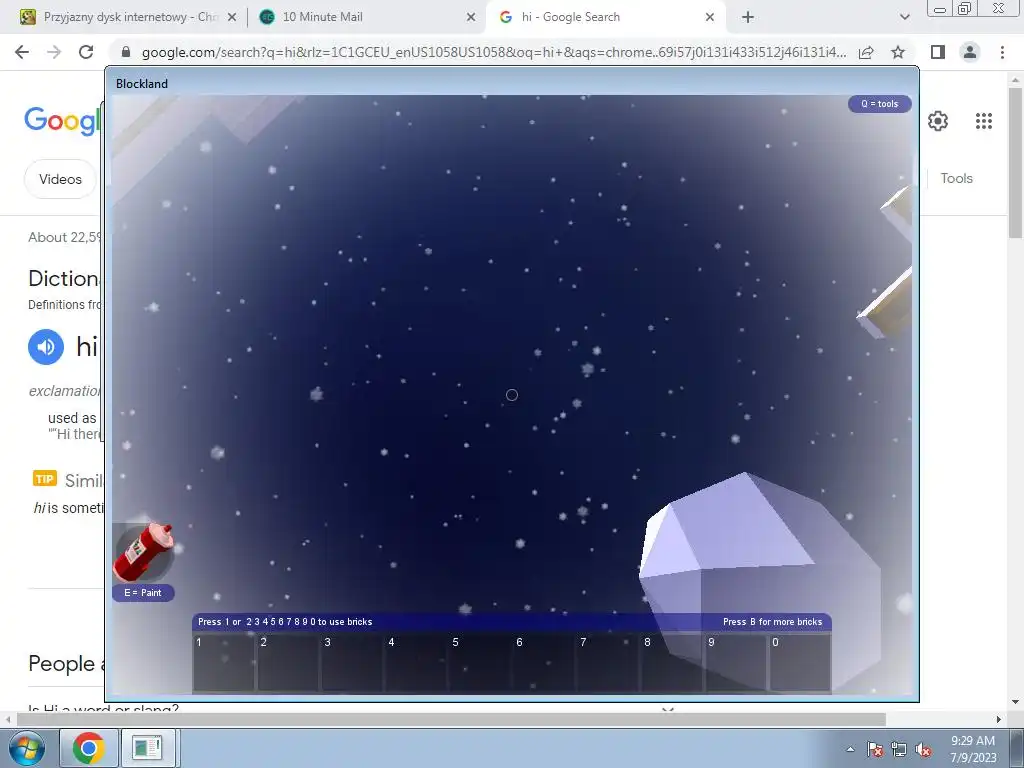The image size is (1024, 768).
Task: Reload the current page
Action: point(86,52)
